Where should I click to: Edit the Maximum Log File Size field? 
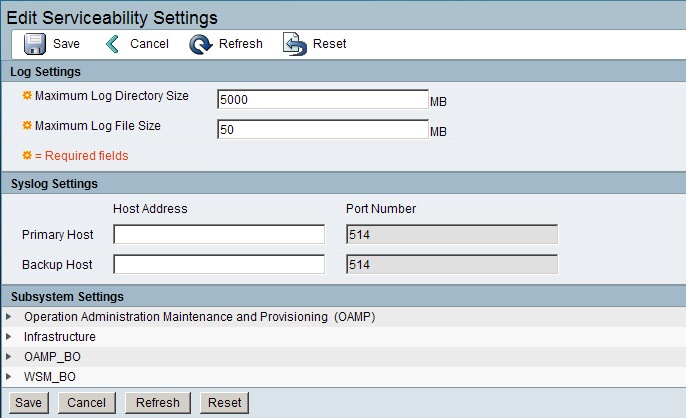tap(322, 129)
